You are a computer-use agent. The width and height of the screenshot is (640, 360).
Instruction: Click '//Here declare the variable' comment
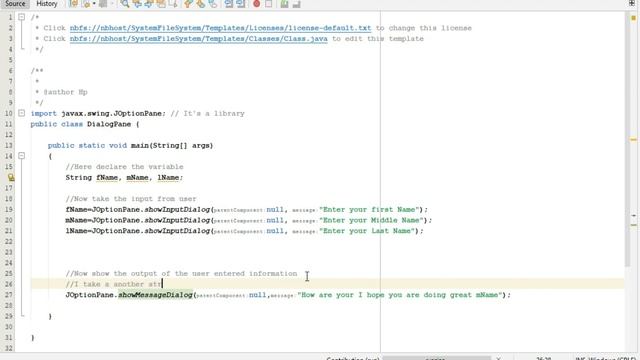pyautogui.click(x=124, y=167)
